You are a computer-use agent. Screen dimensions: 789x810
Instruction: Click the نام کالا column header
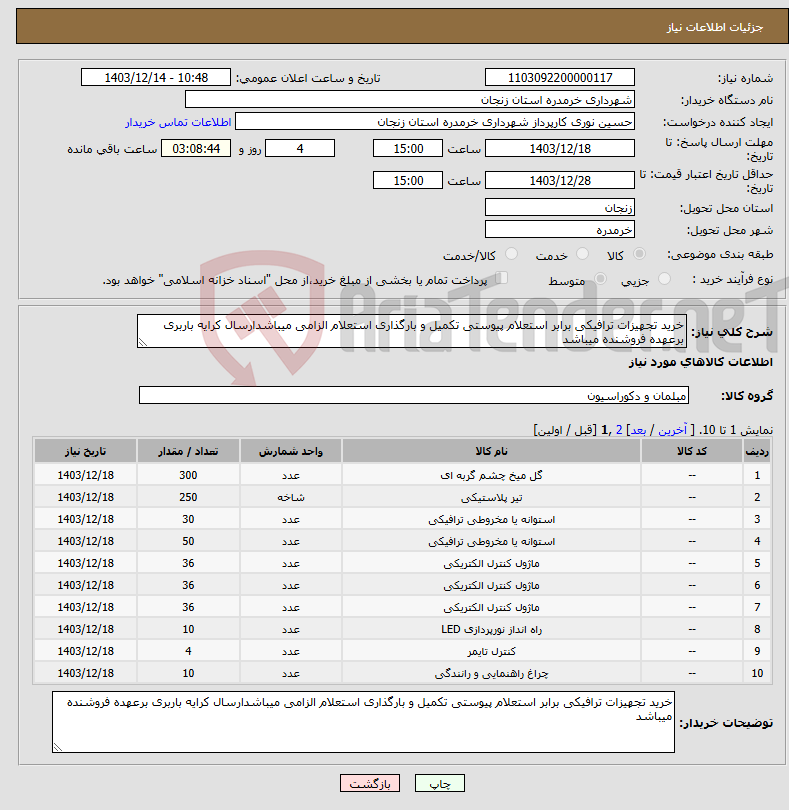point(491,451)
